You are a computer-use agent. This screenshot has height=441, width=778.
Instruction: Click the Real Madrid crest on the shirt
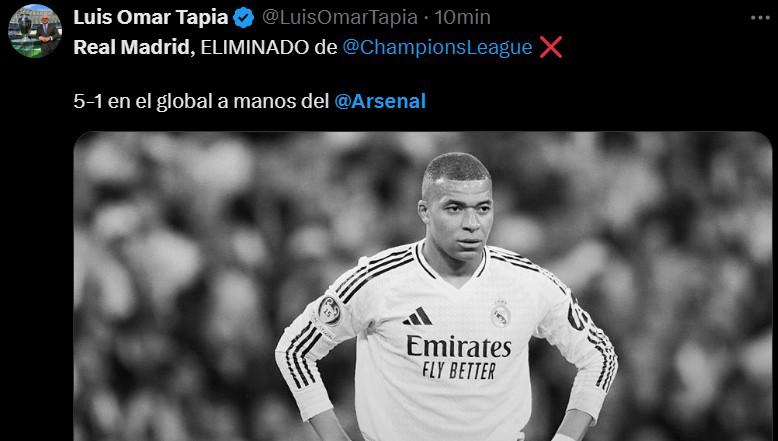(x=501, y=314)
